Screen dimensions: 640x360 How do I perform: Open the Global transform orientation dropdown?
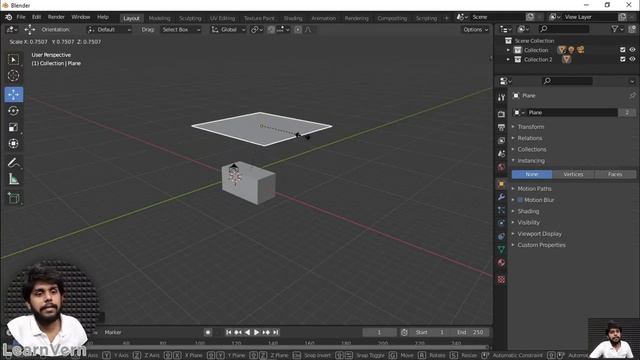228,29
